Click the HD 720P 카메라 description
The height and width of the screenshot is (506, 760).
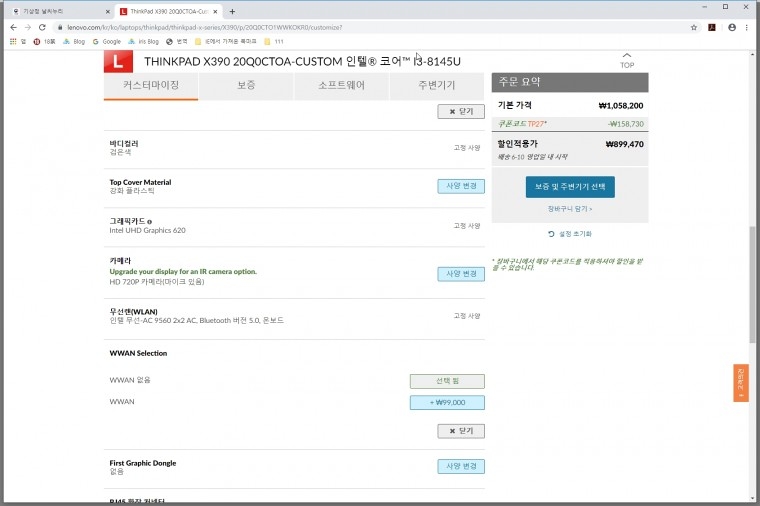pos(157,282)
